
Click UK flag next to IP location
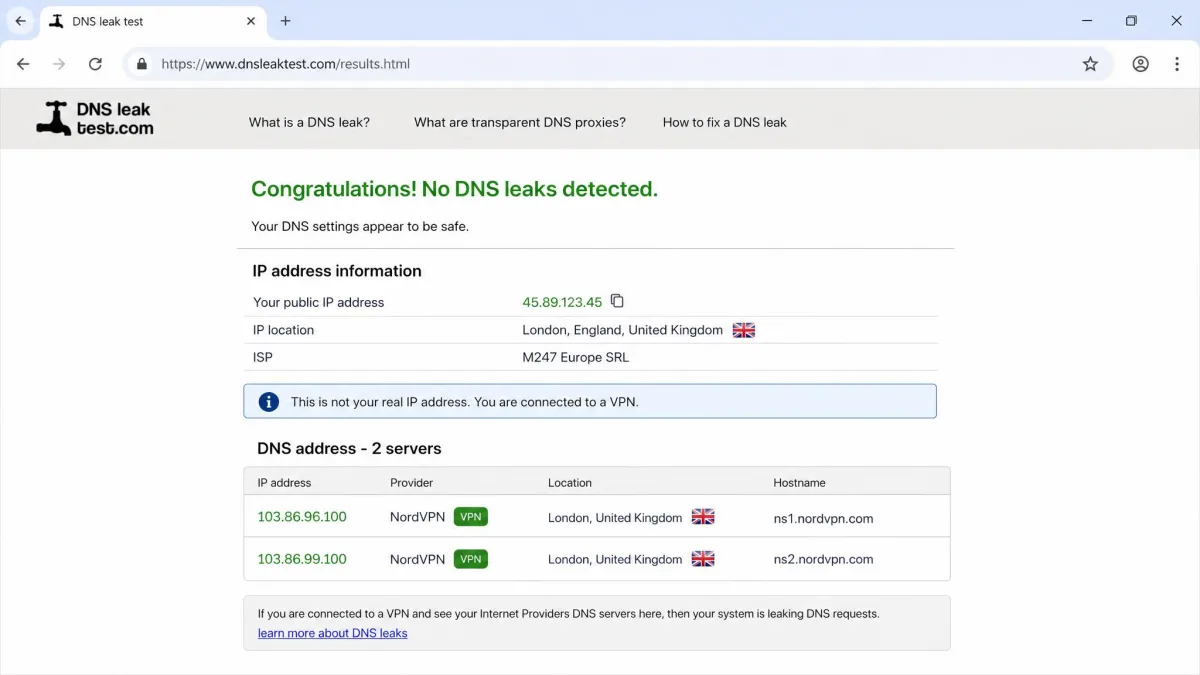click(744, 330)
